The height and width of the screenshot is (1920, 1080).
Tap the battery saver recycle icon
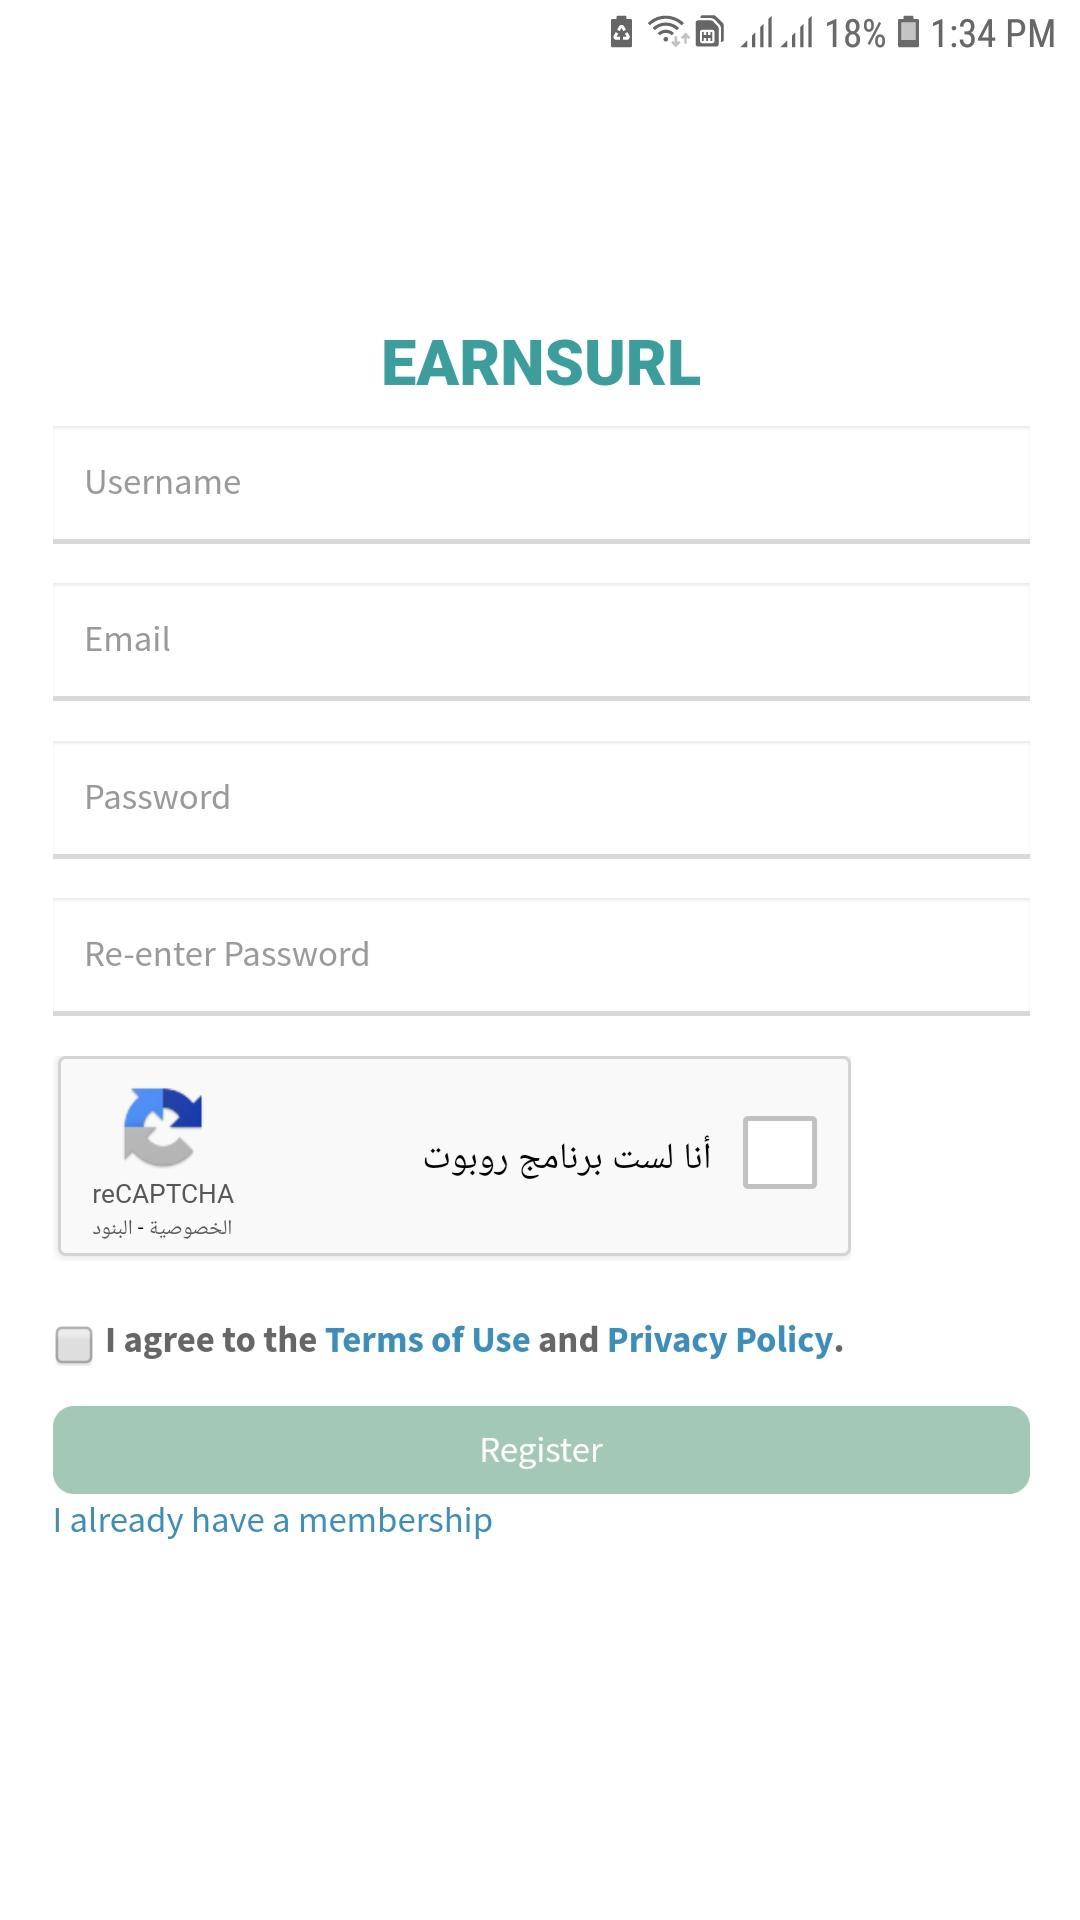621,32
